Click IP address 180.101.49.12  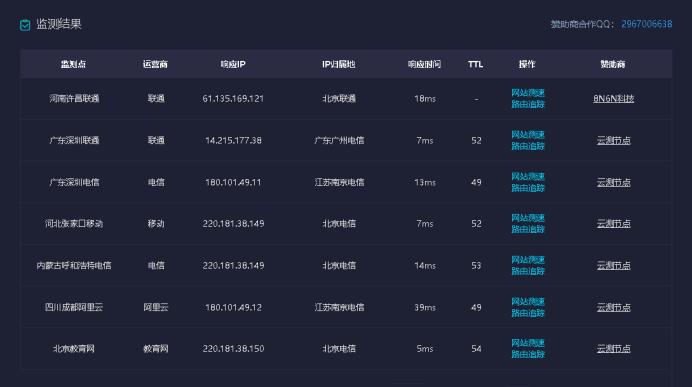[x=233, y=308]
